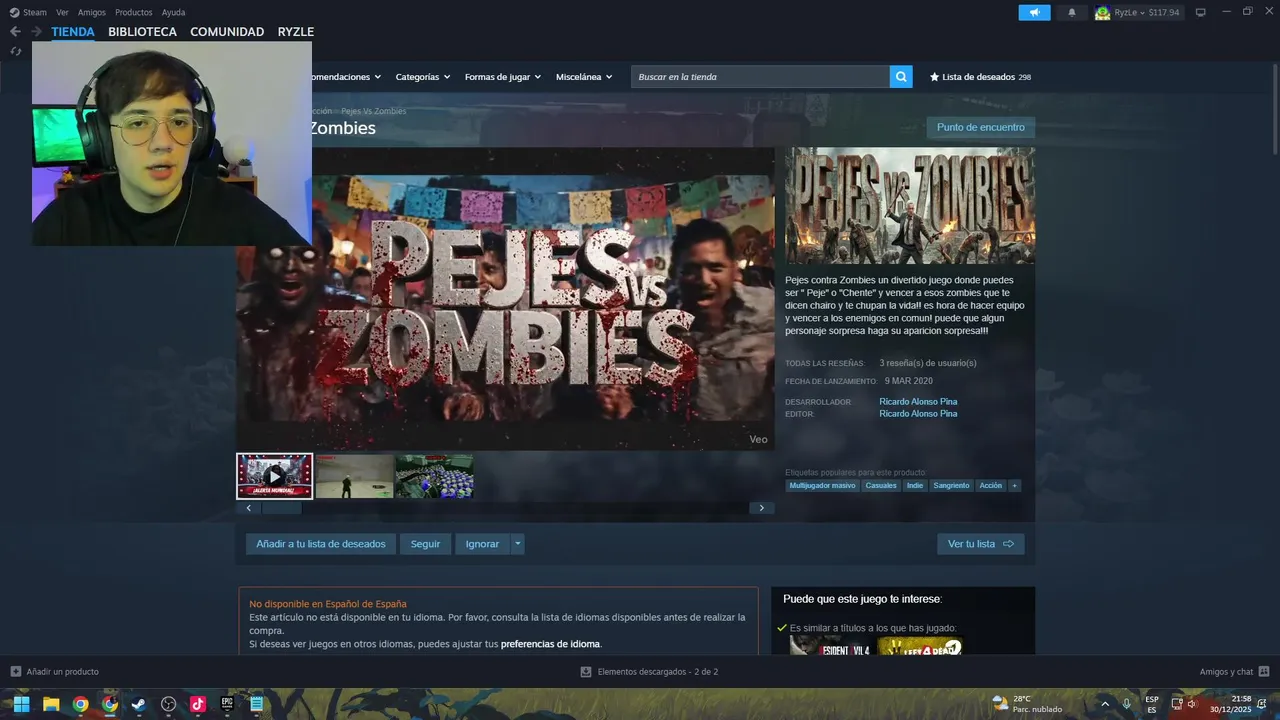1280x720 pixels.
Task: Switch to Big Picture mode icon
Action: 1200,12
